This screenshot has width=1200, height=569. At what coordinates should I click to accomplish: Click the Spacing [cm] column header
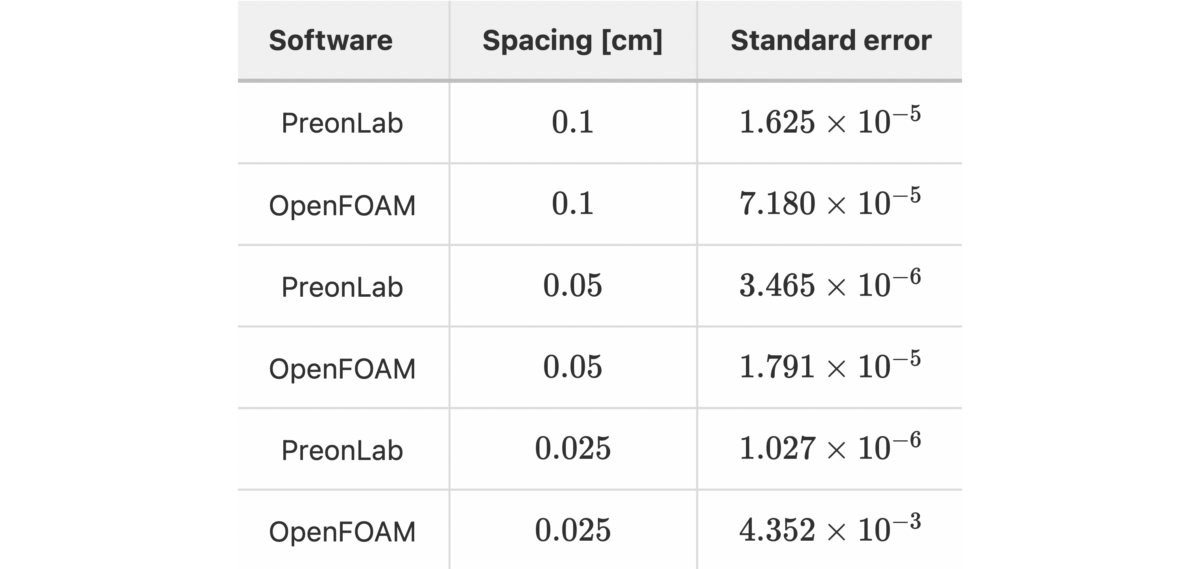pyautogui.click(x=572, y=41)
